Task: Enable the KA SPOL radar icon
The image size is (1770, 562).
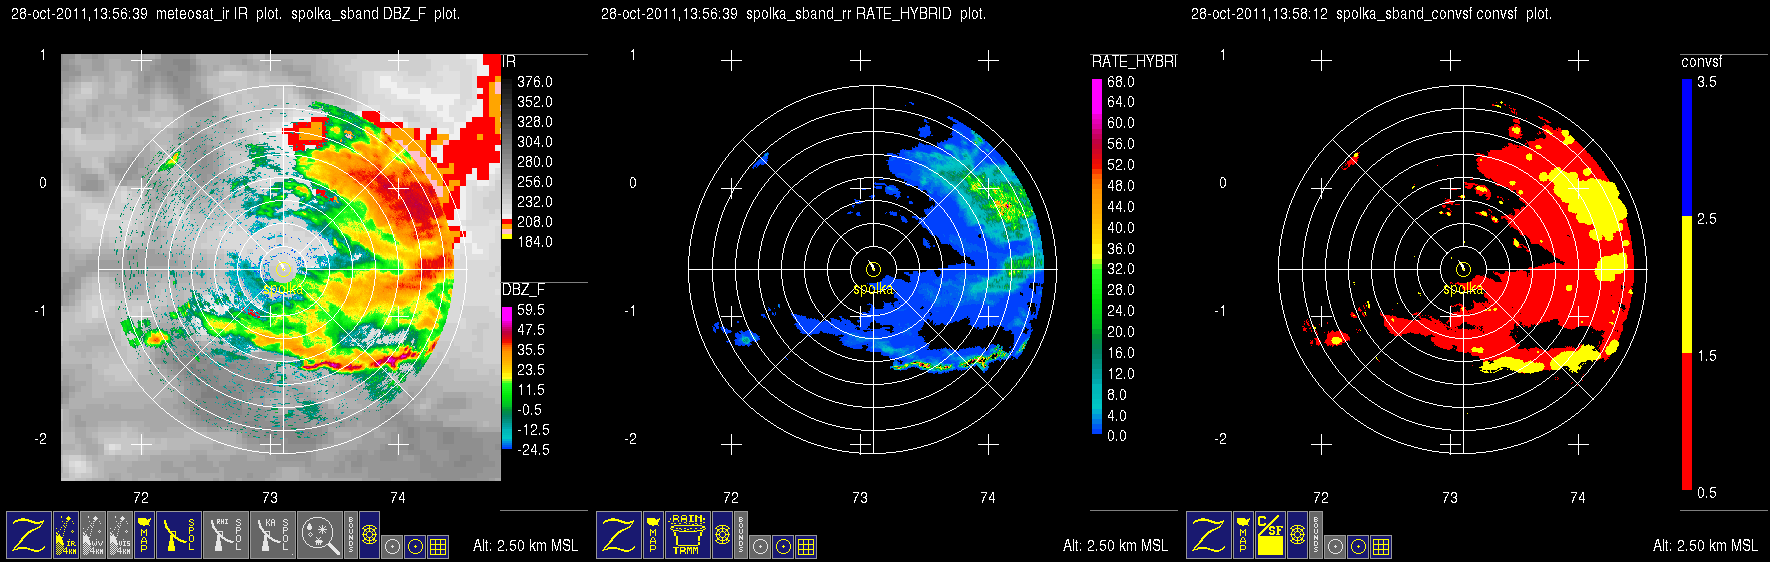Action: (273, 535)
